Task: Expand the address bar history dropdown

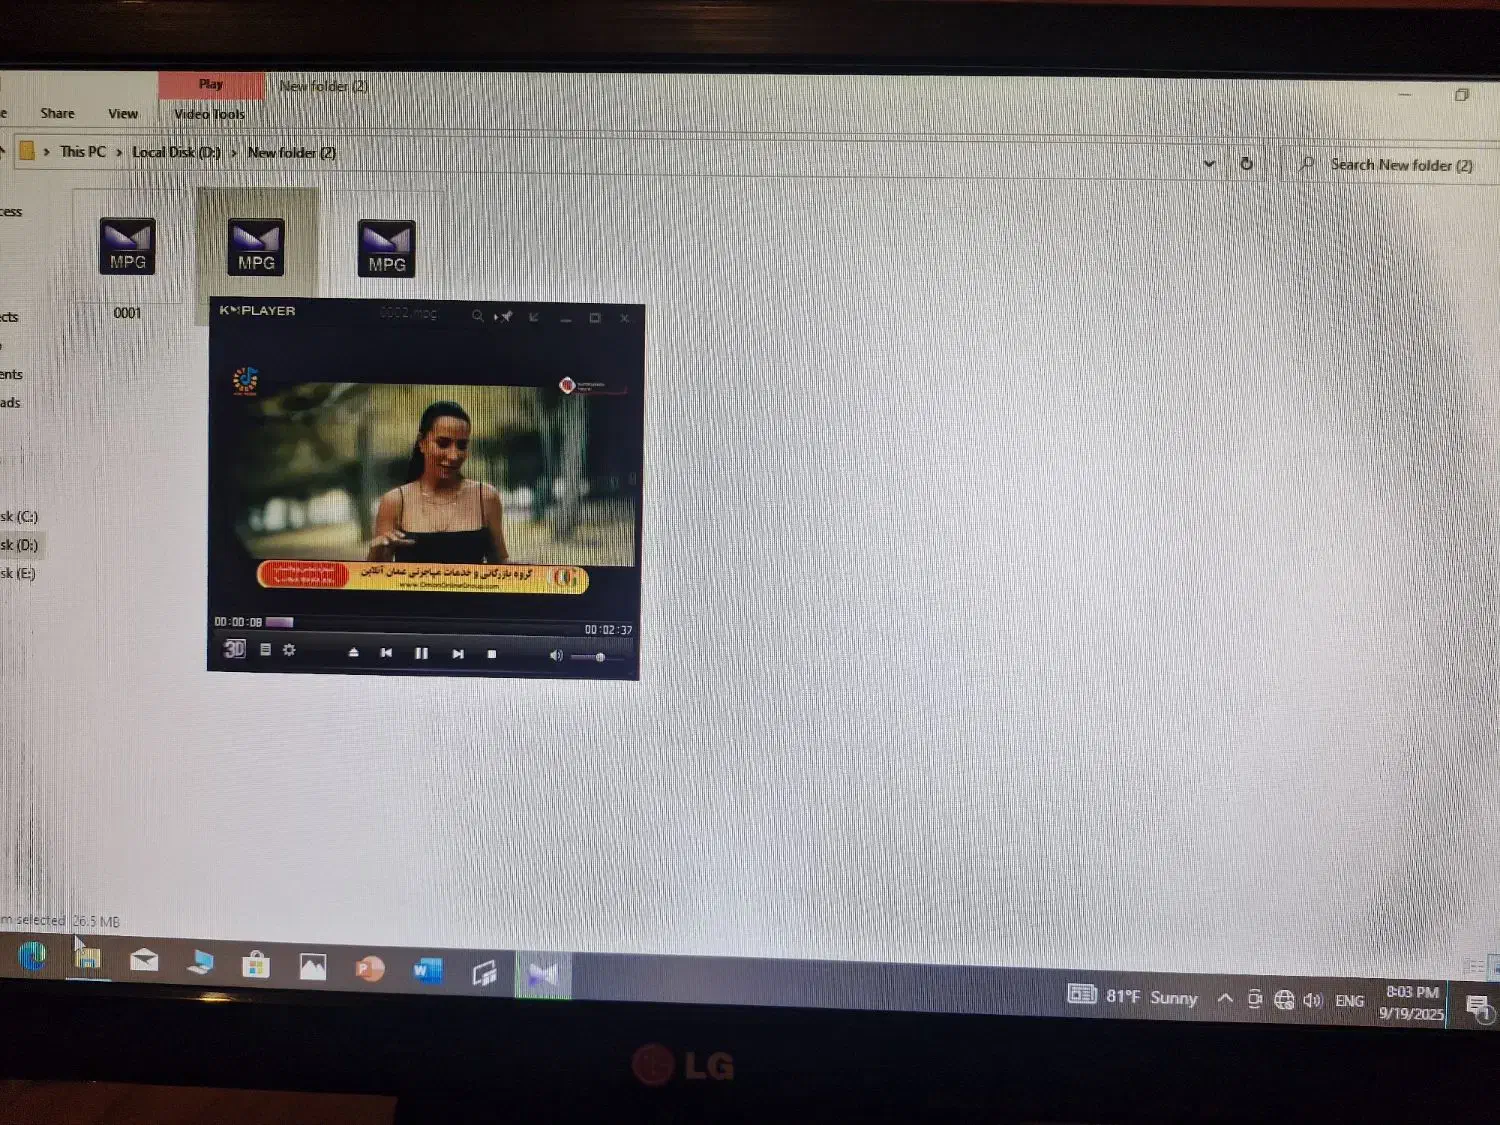Action: 1209,163
